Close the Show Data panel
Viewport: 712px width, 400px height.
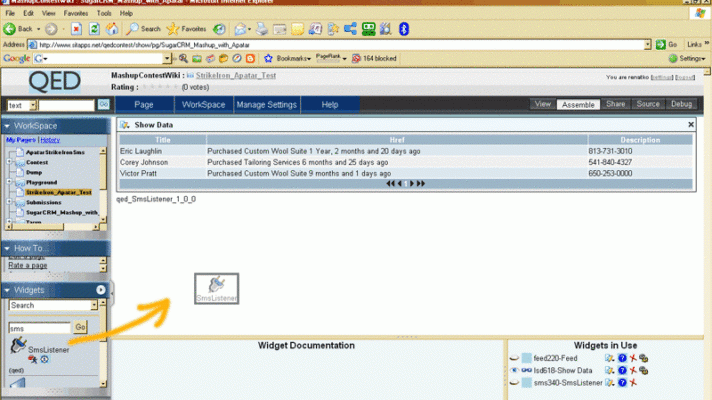click(x=691, y=124)
